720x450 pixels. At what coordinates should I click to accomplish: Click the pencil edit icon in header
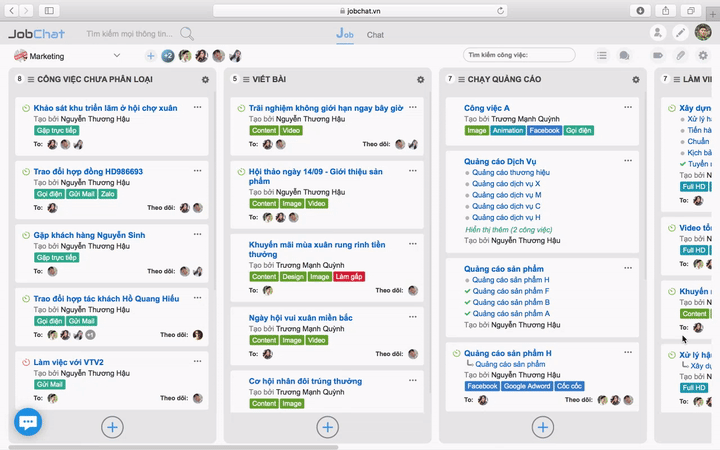[681, 33]
